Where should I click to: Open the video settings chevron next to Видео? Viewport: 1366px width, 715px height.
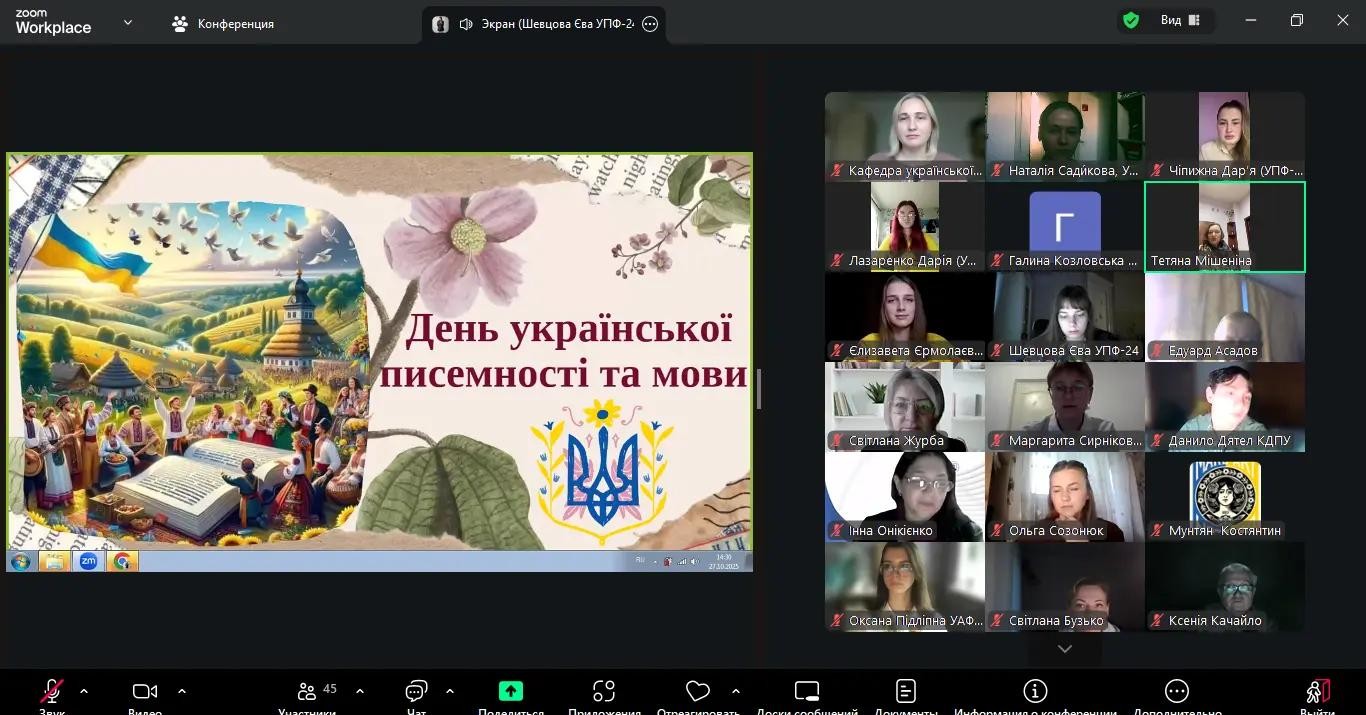(x=182, y=690)
